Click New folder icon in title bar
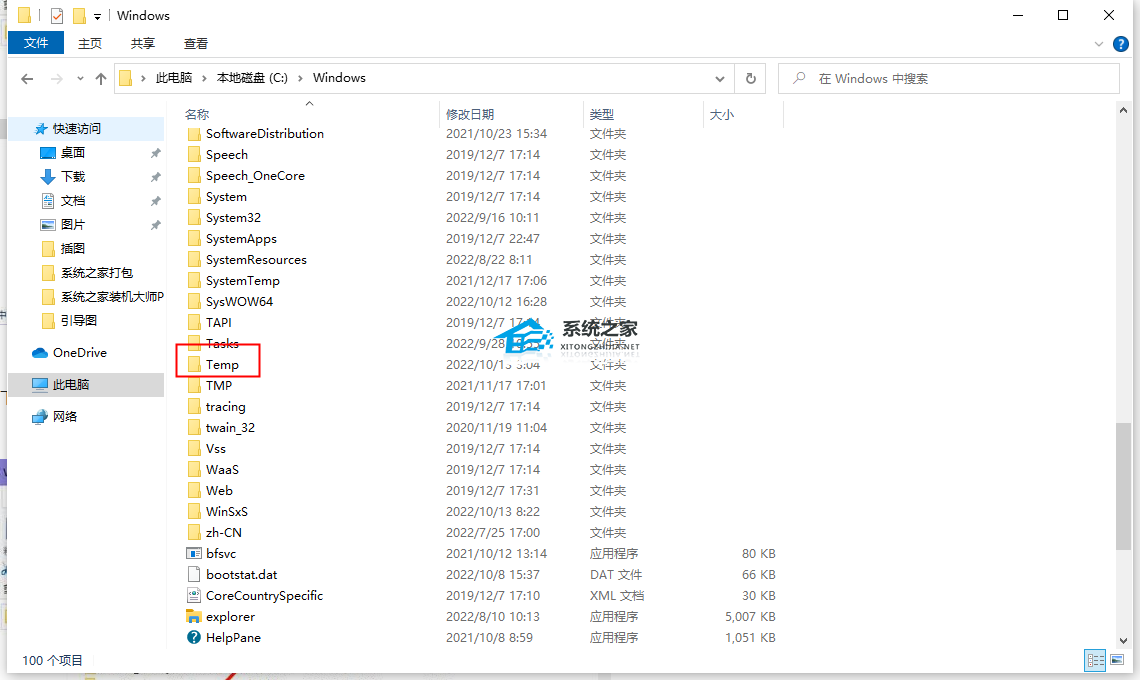The height and width of the screenshot is (680, 1140). 79,15
